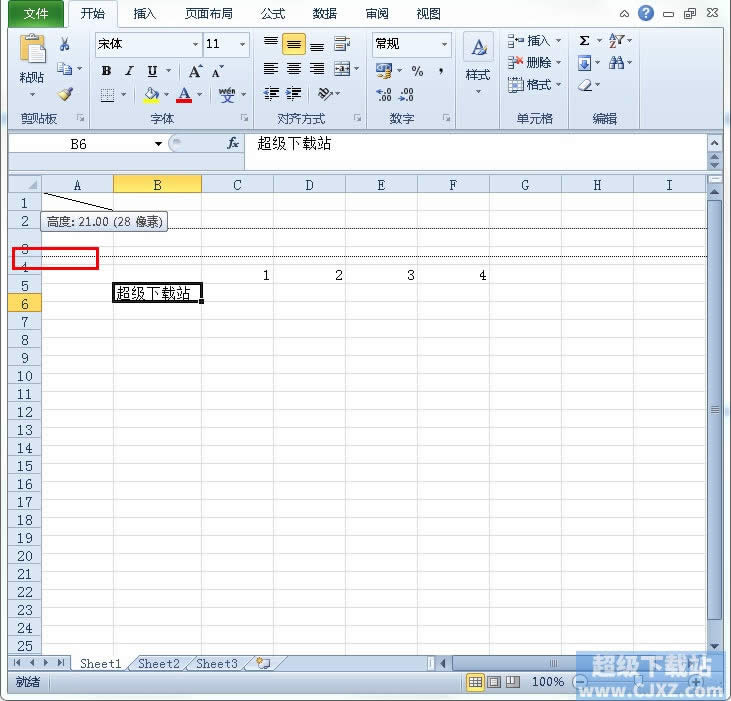Toggle top vertical alignment

(x=271, y=43)
